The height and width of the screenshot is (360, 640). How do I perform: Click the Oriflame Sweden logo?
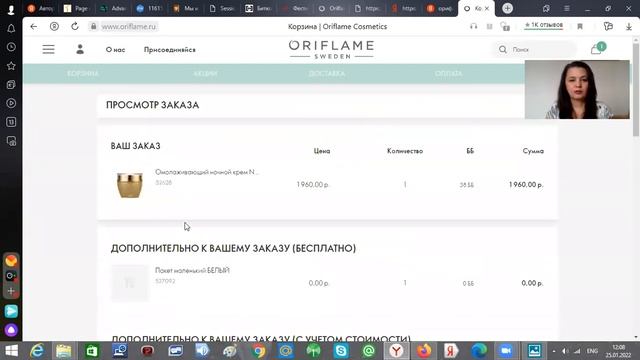(x=331, y=49)
